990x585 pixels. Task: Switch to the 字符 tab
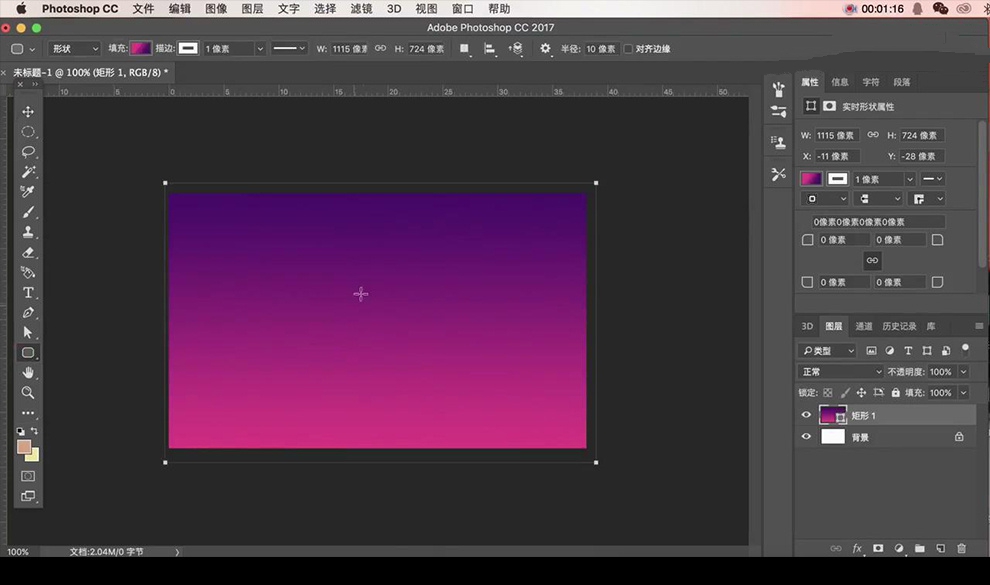pos(871,82)
